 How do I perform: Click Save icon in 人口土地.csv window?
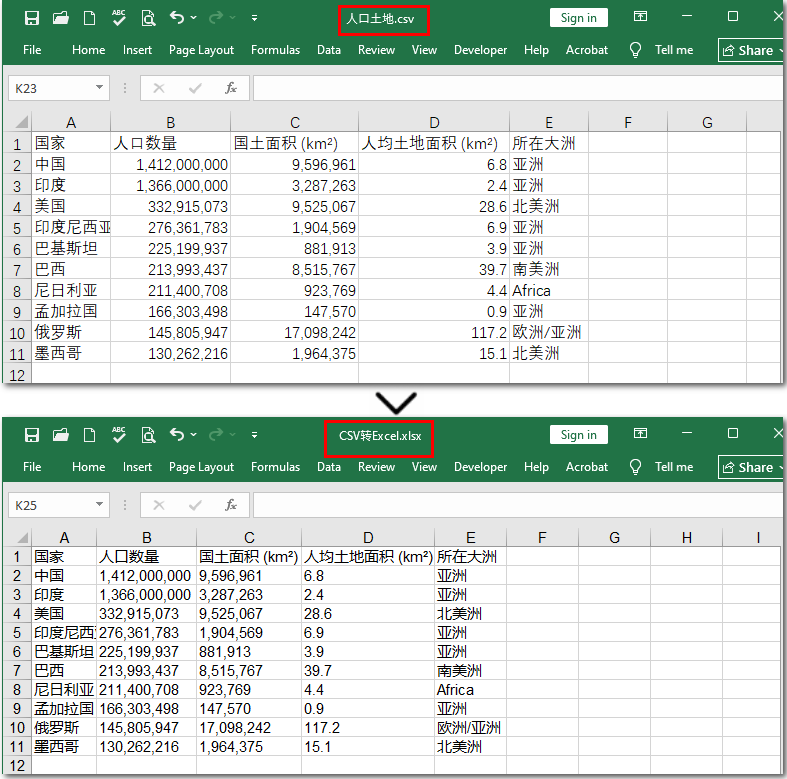coord(32,18)
